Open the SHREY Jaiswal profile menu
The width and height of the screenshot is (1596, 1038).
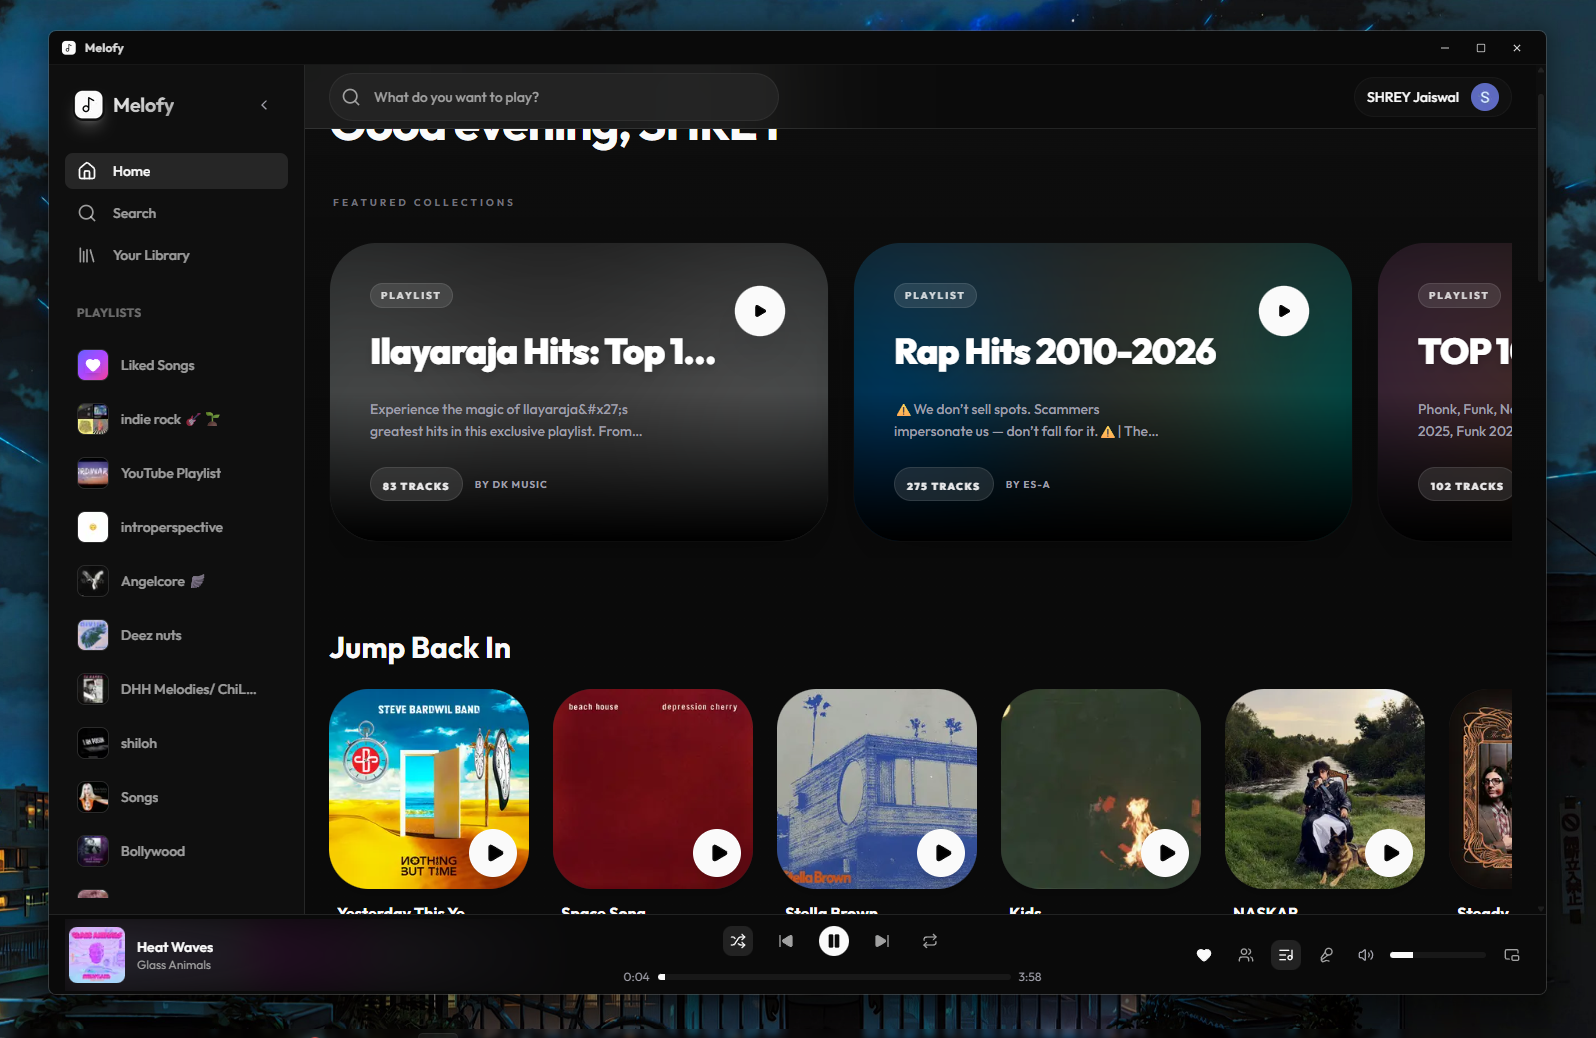(1431, 97)
